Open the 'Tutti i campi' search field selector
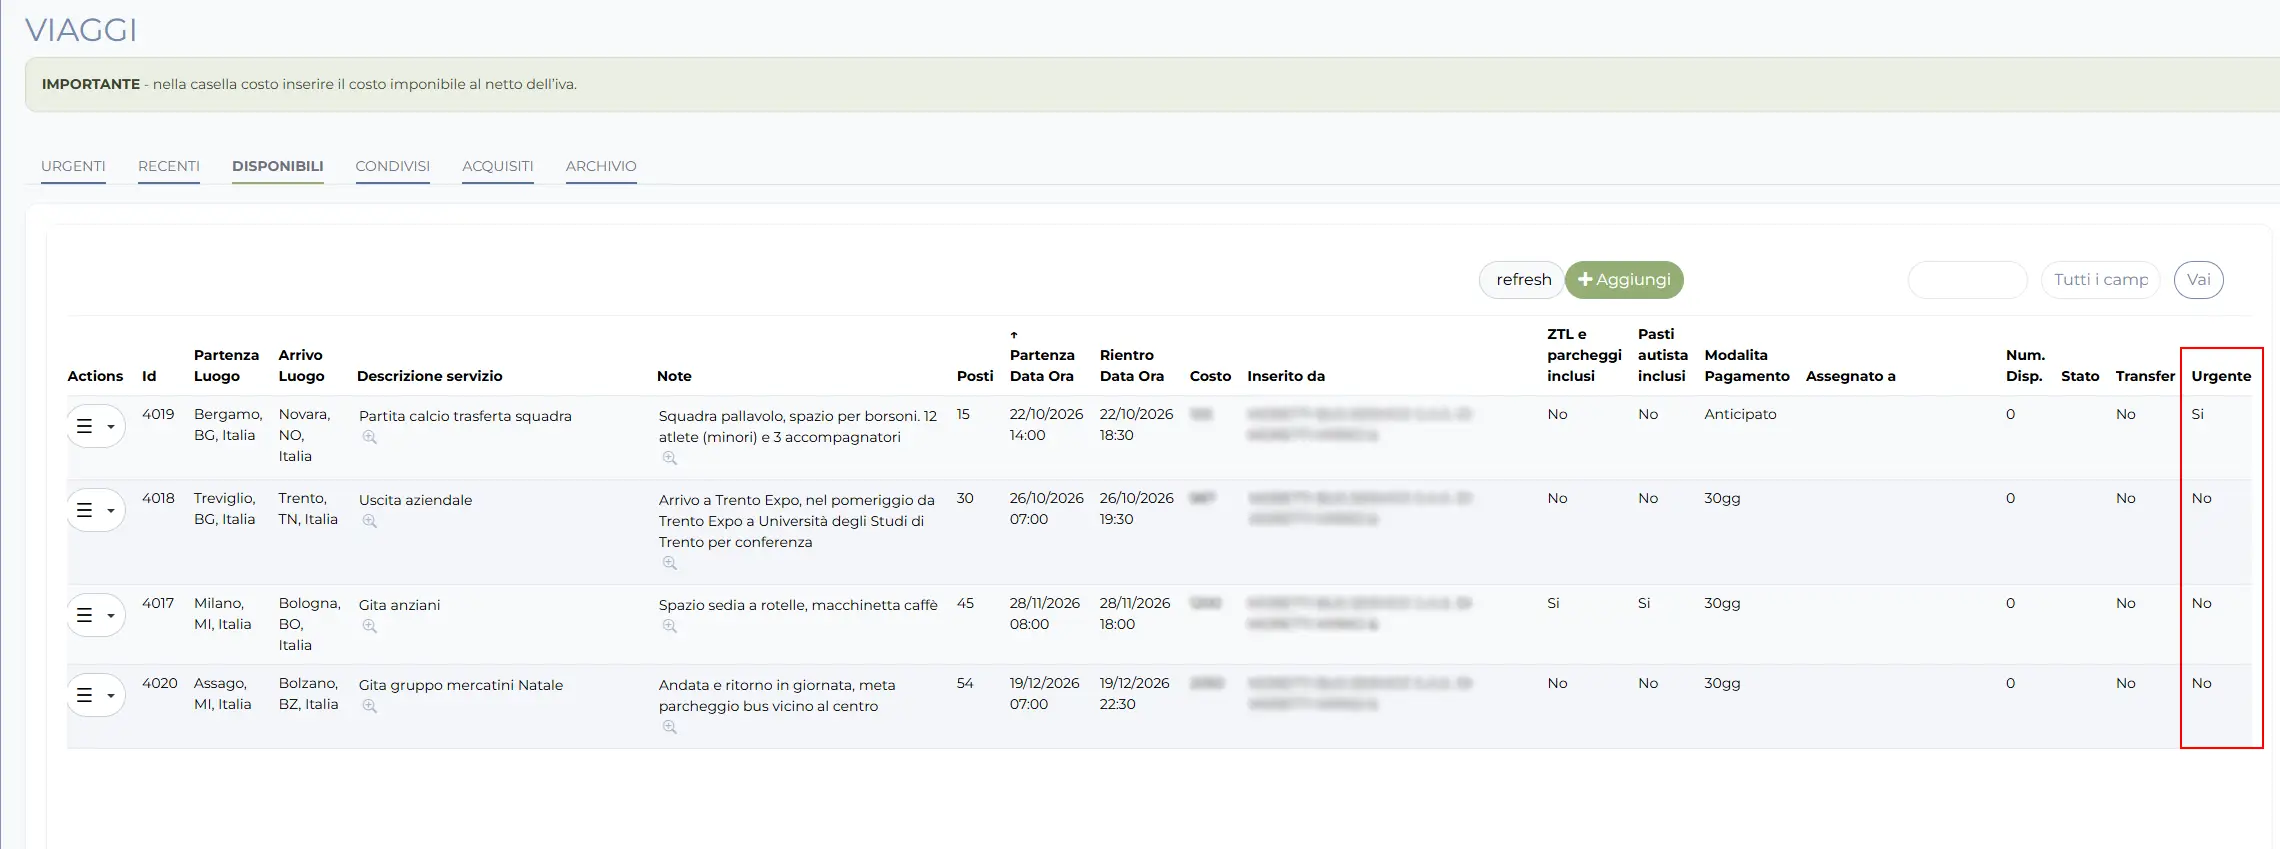 coord(2100,280)
